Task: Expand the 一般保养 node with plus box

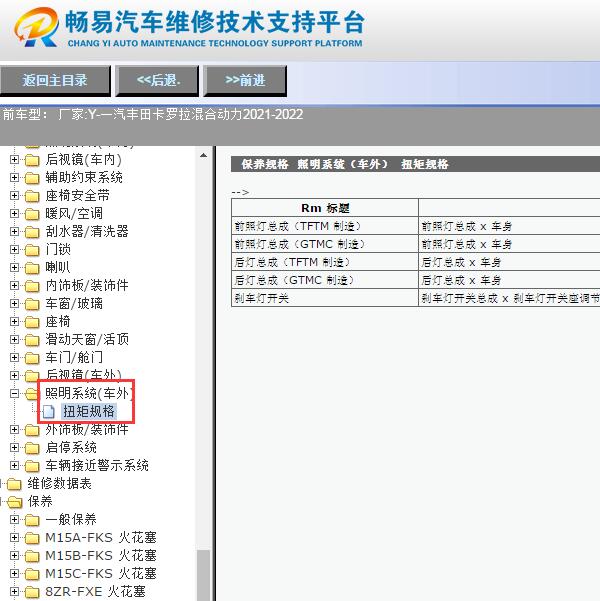Action: (x=14, y=520)
